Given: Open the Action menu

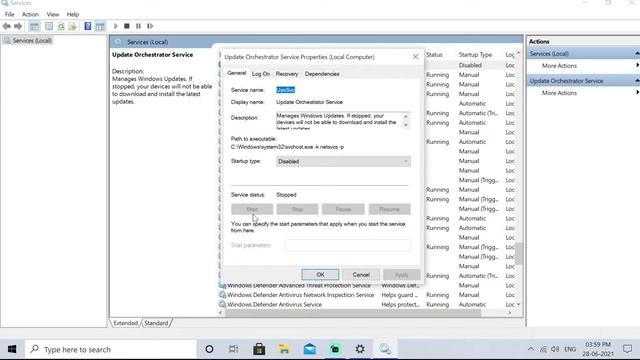Looking at the screenshot, I should pyautogui.click(x=30, y=14).
